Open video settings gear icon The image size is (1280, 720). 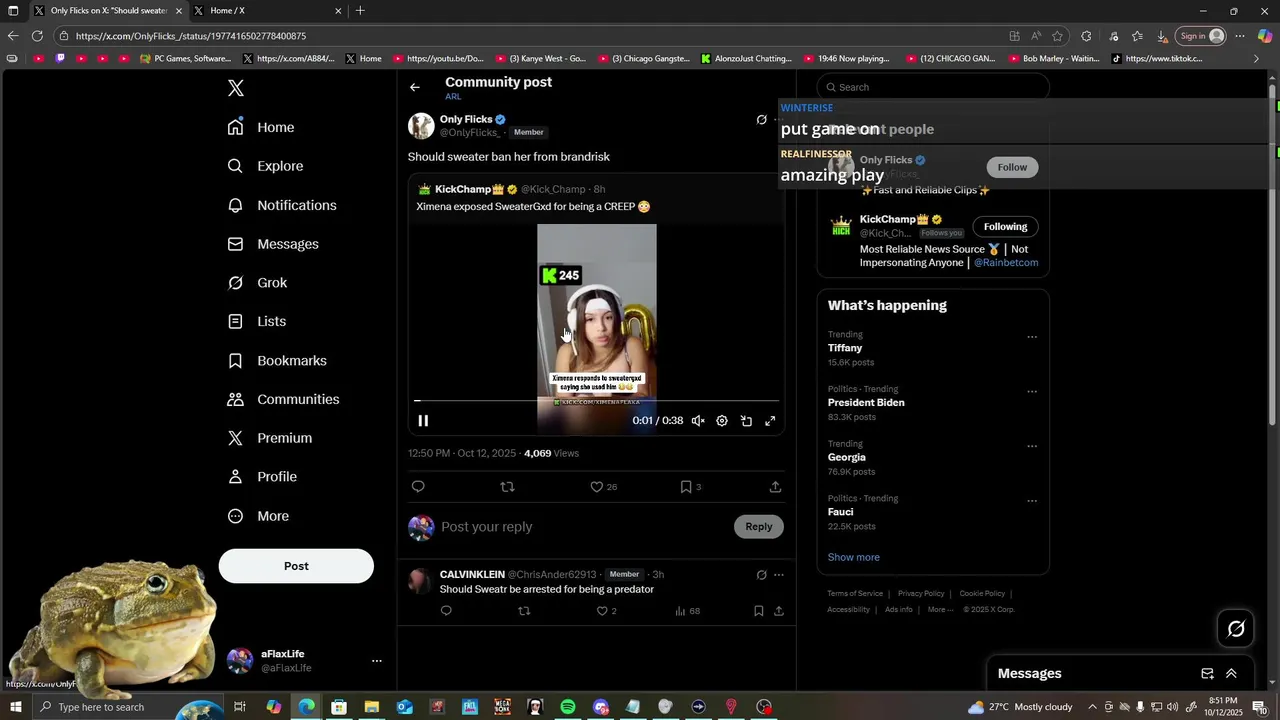coord(722,421)
